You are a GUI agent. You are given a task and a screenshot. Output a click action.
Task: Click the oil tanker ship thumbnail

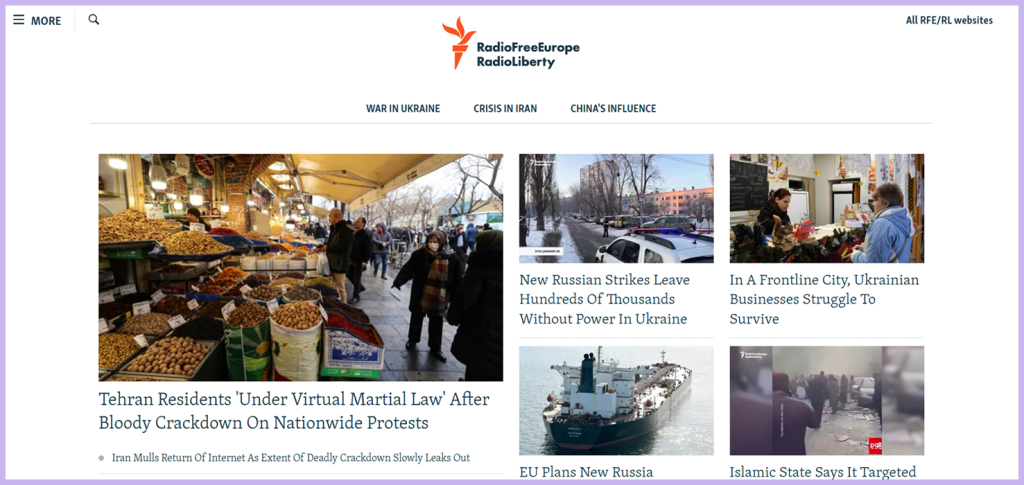click(616, 400)
